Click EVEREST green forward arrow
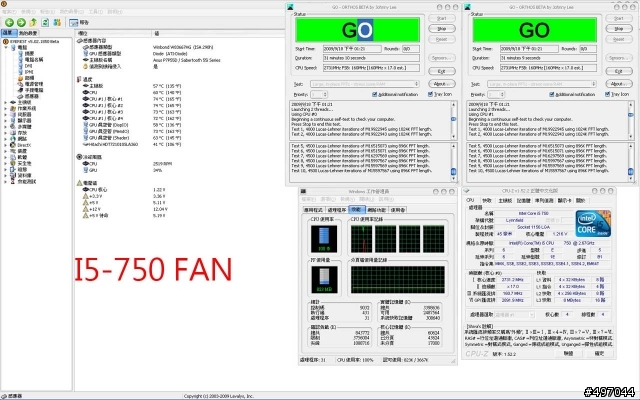640x400 pixels. pos(21,22)
